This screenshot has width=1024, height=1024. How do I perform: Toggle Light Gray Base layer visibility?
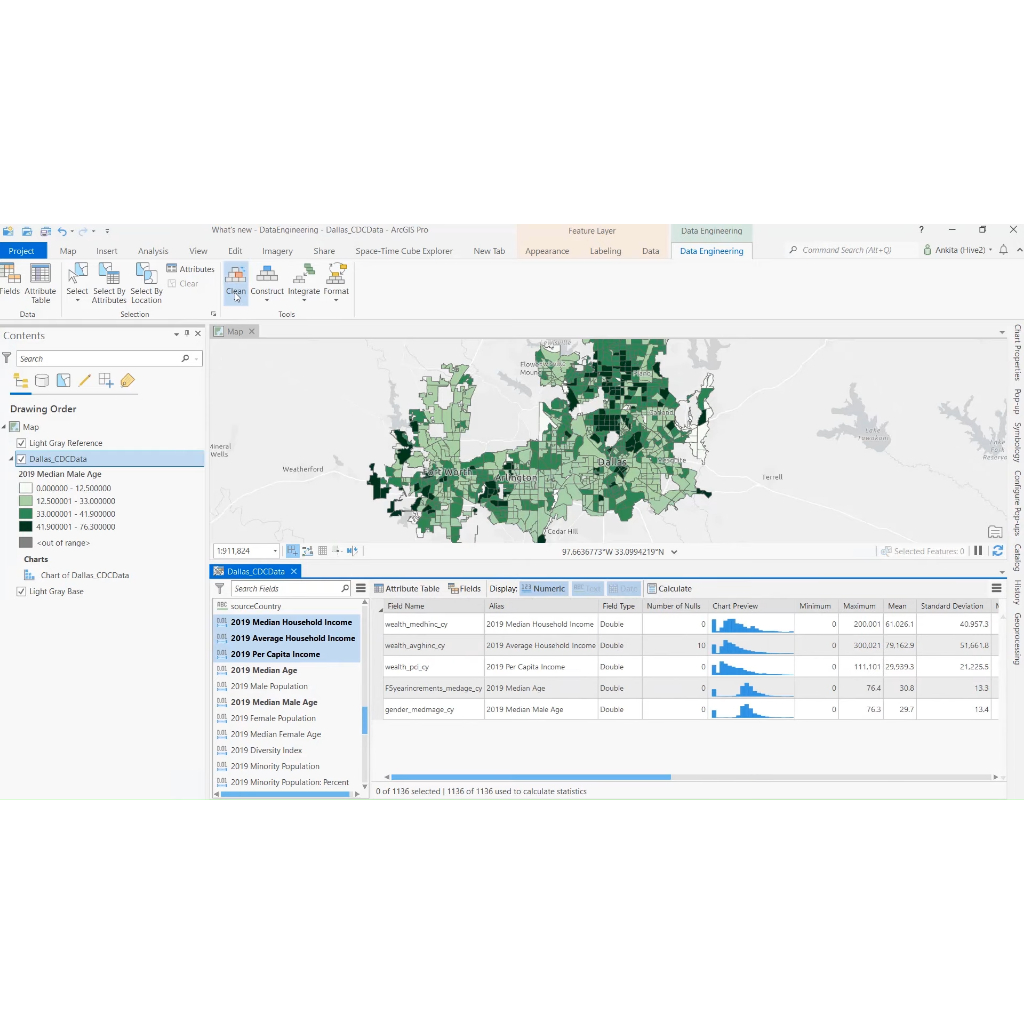point(22,591)
